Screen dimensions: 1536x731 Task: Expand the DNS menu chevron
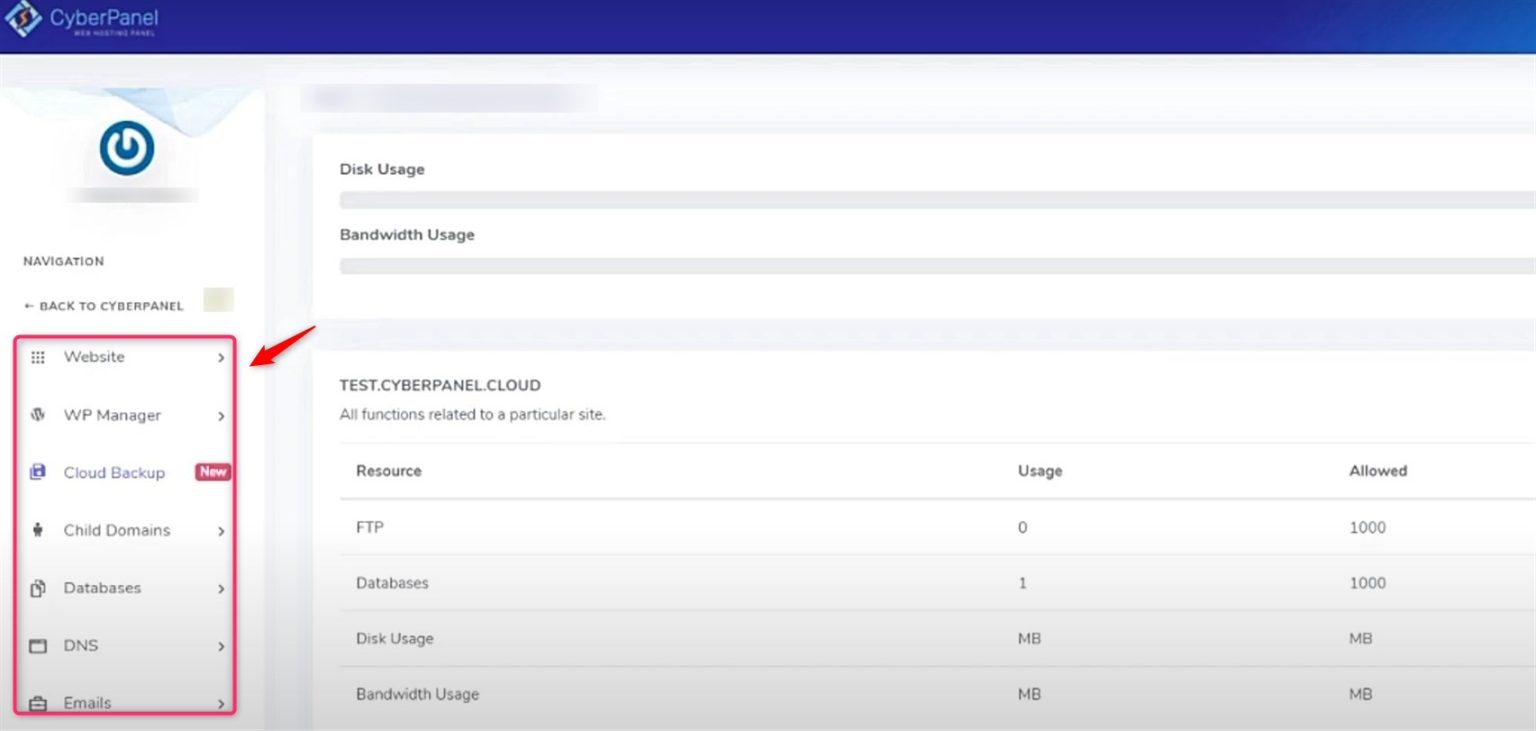[221, 647]
